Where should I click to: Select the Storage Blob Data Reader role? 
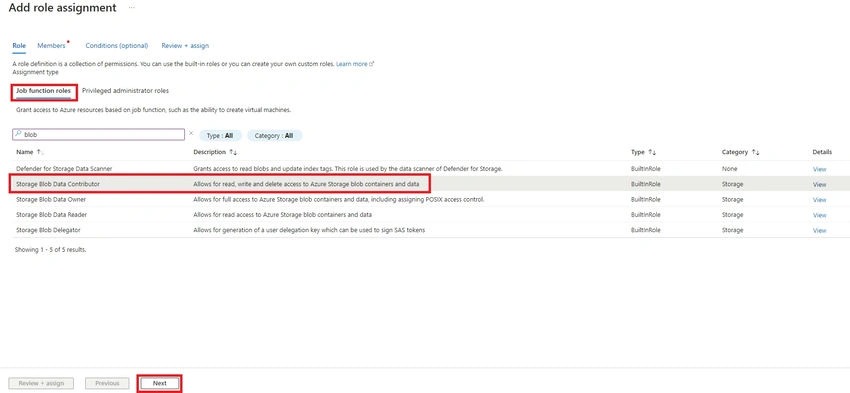click(x=431, y=215)
